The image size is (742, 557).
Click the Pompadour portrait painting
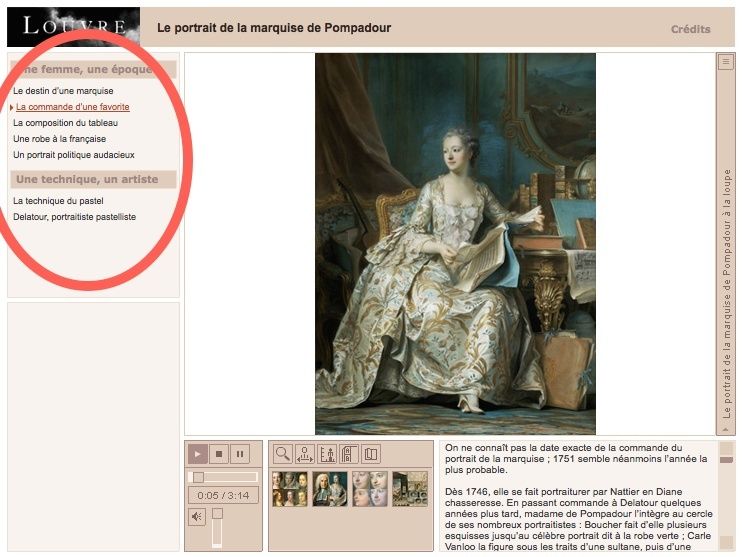click(x=455, y=244)
